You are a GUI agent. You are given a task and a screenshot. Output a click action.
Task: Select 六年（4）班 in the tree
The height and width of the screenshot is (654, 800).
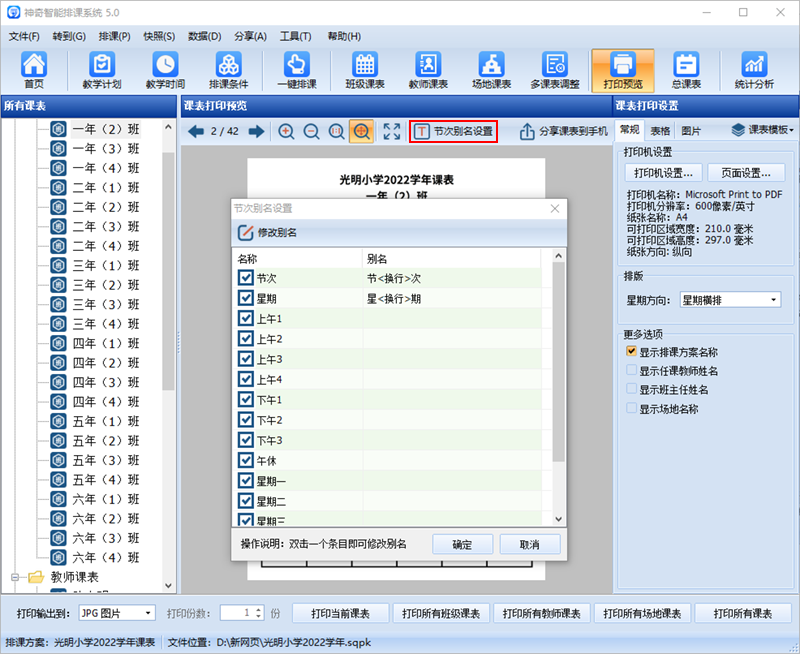(106, 557)
